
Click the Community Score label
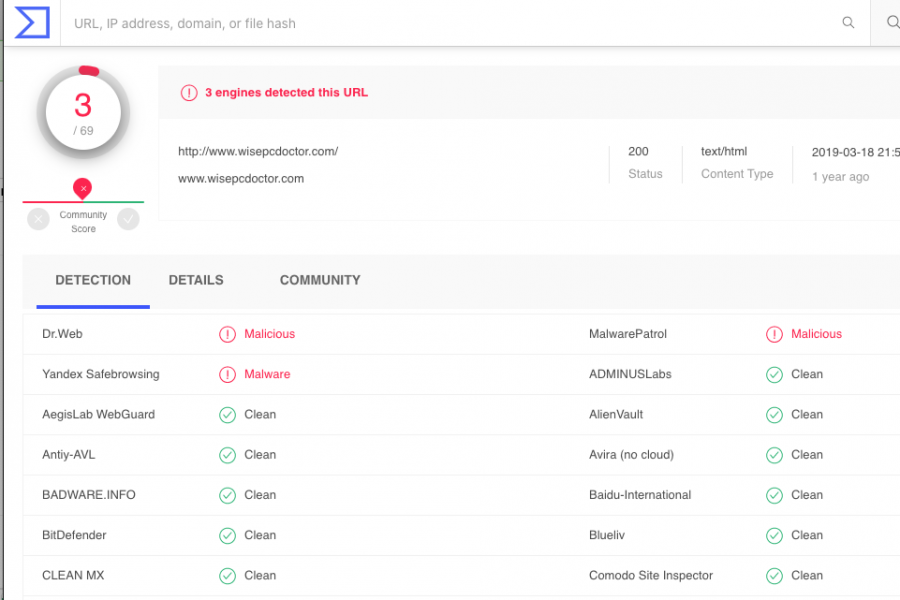tap(83, 222)
